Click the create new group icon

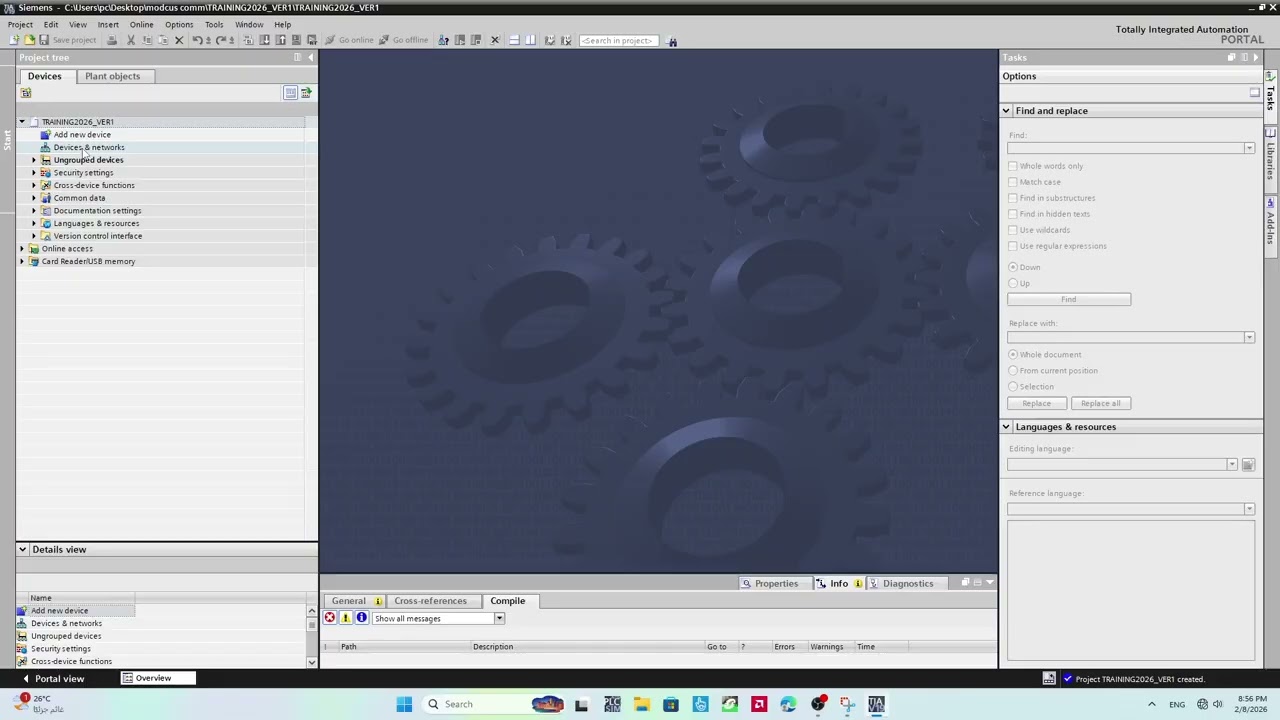click(26, 93)
